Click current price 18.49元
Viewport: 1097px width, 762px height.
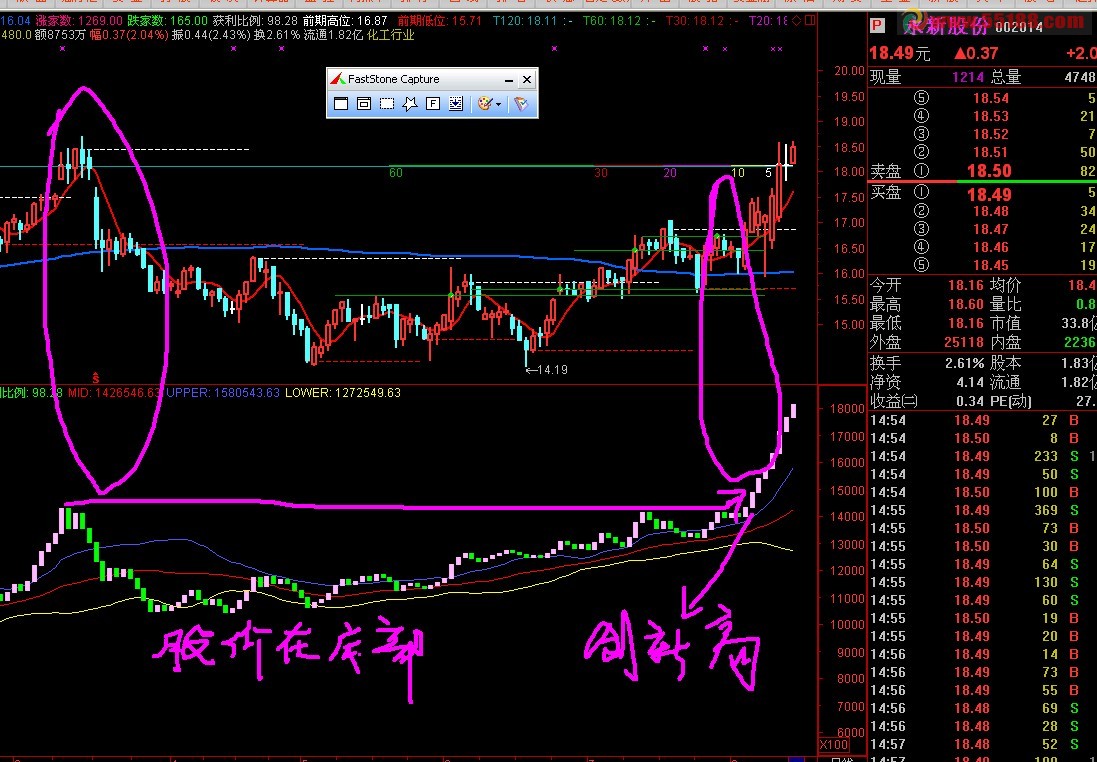point(900,53)
